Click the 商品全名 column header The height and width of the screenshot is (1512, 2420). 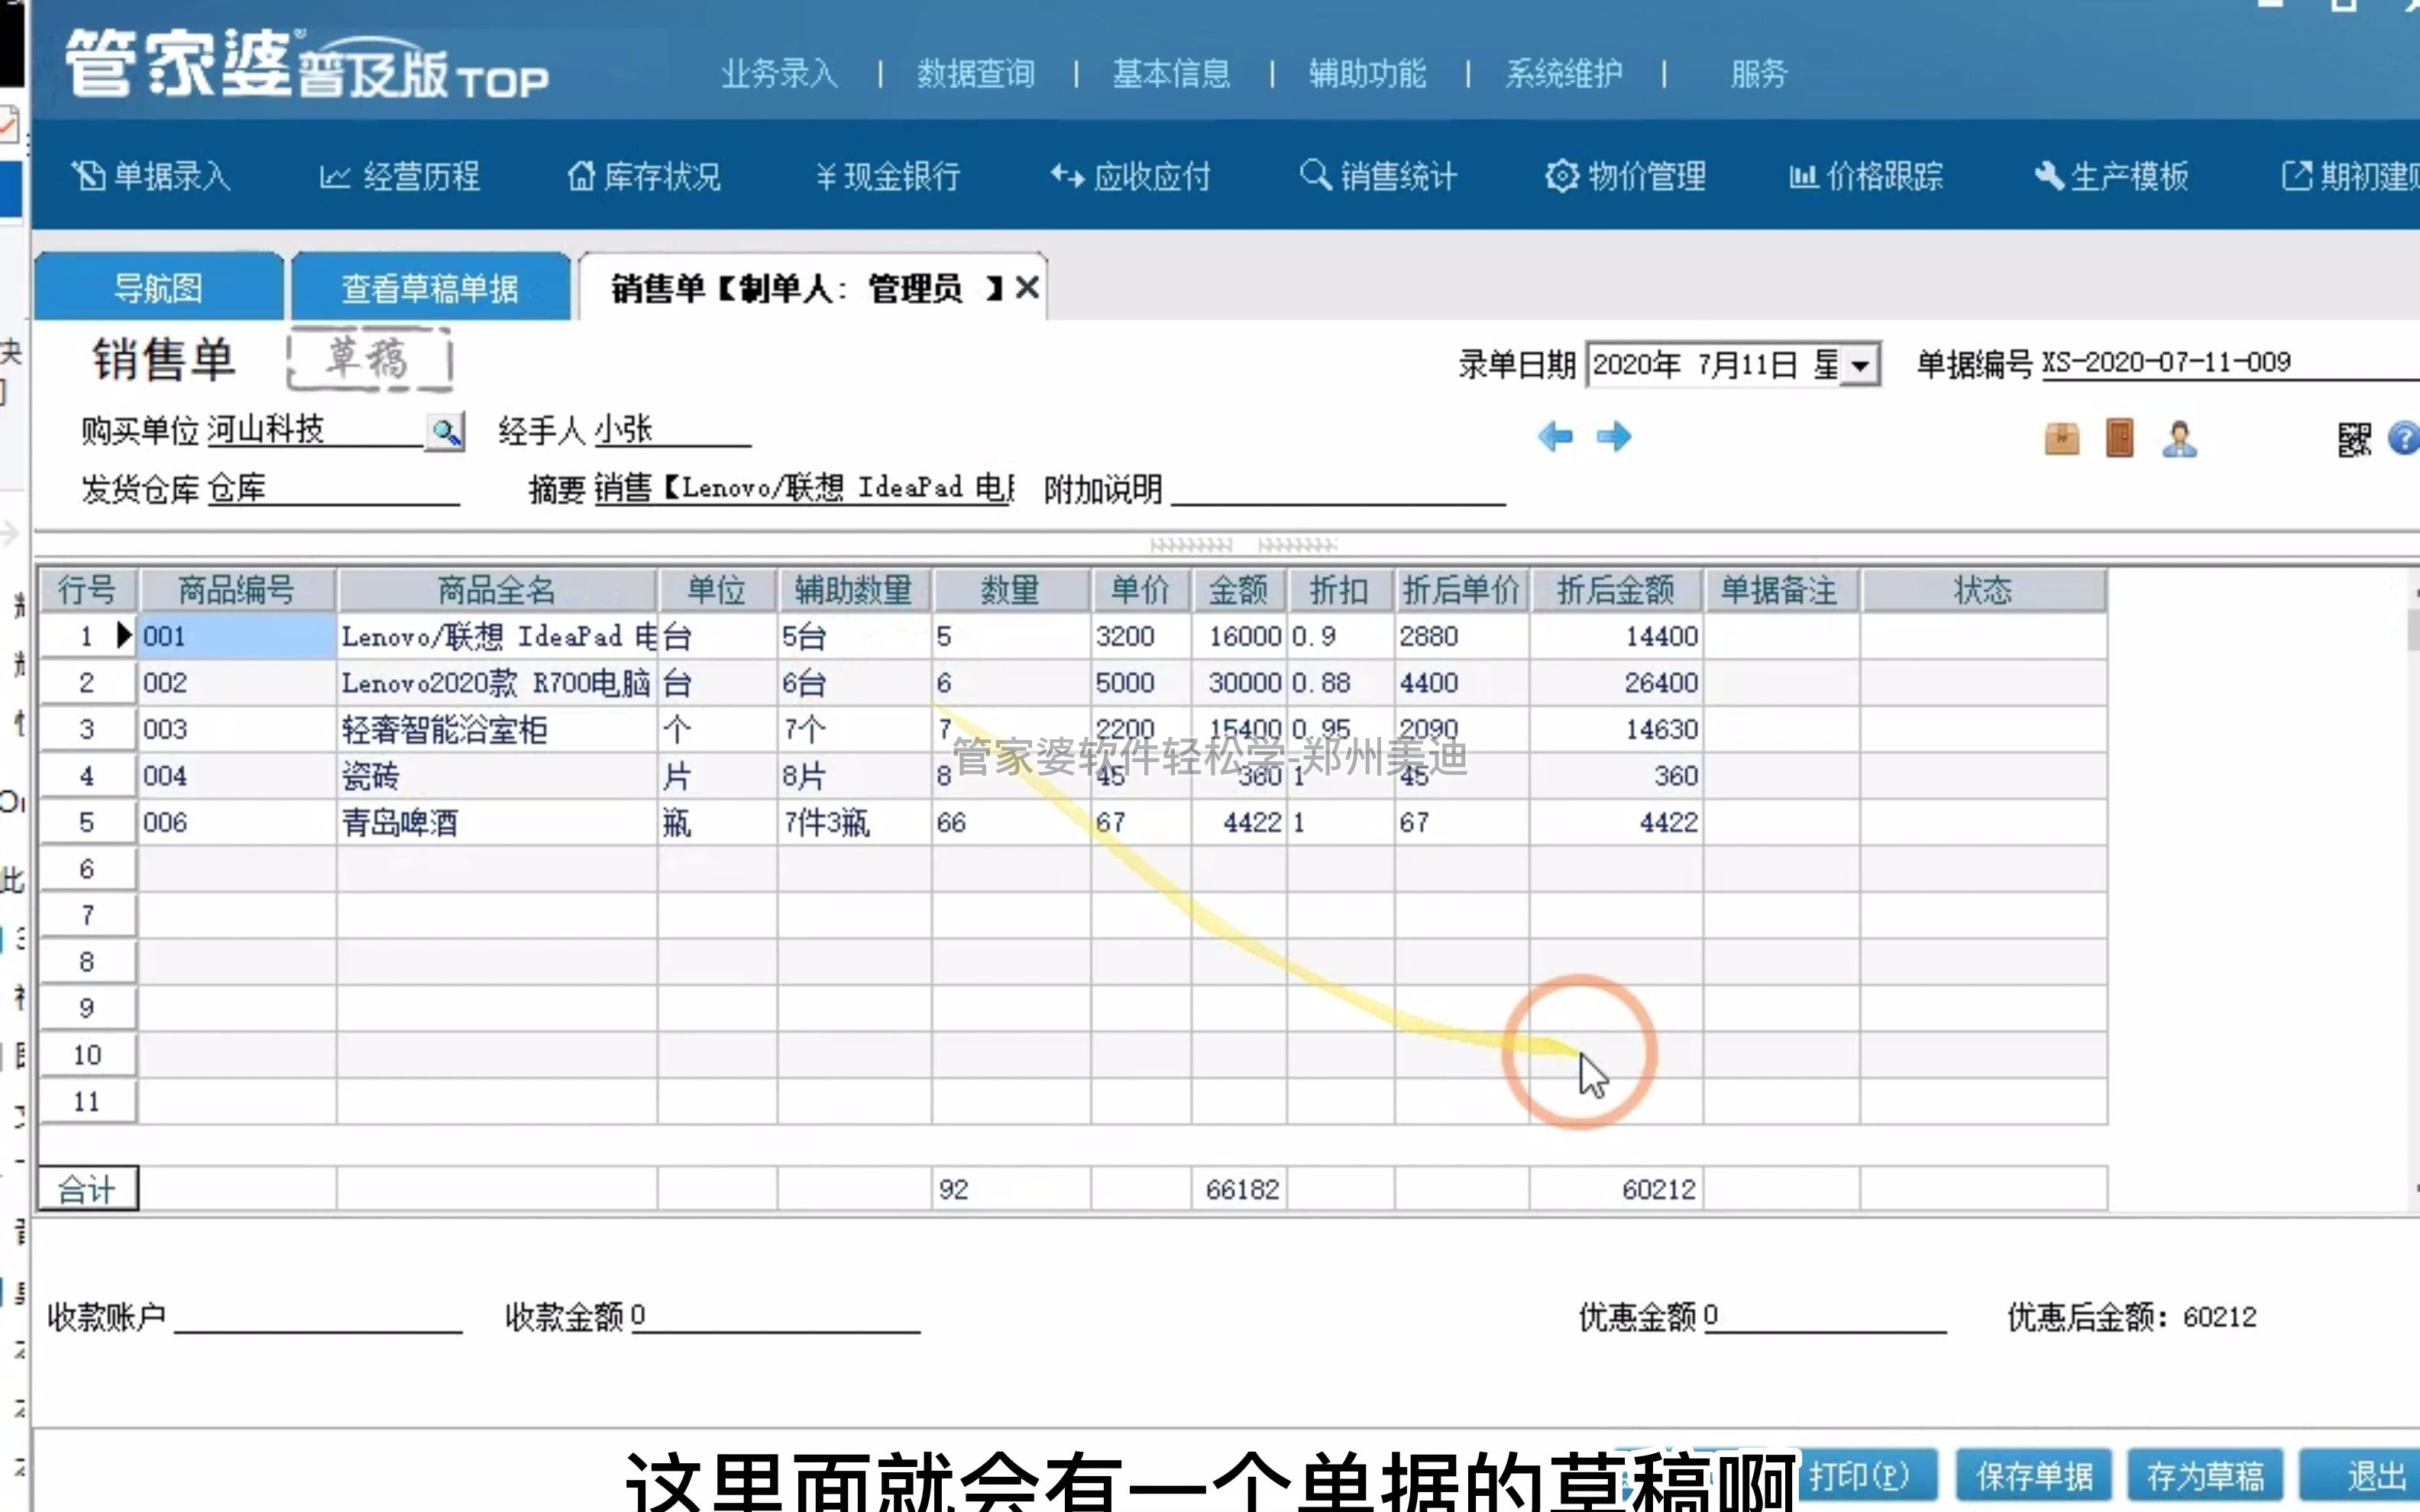coord(497,590)
